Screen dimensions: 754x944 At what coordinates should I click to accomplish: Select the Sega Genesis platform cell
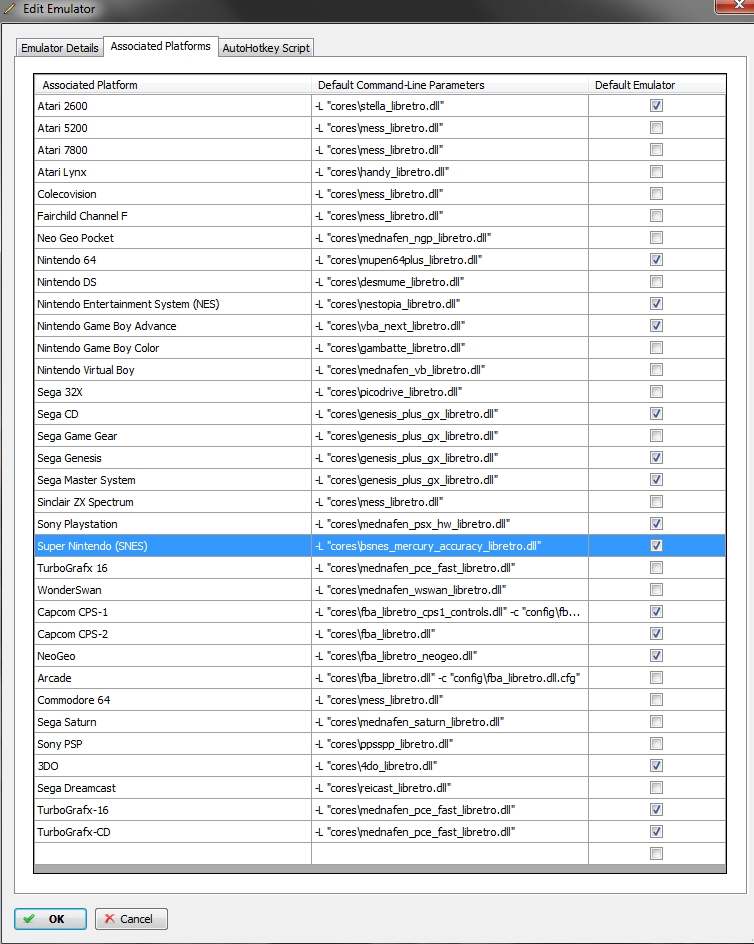pos(173,458)
